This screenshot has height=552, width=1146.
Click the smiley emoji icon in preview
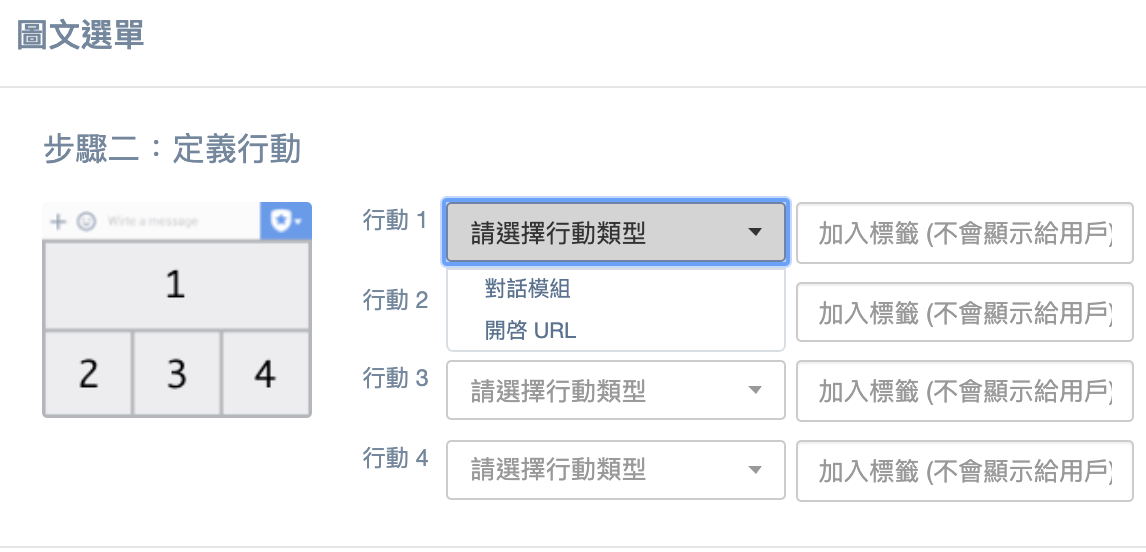pos(86,221)
